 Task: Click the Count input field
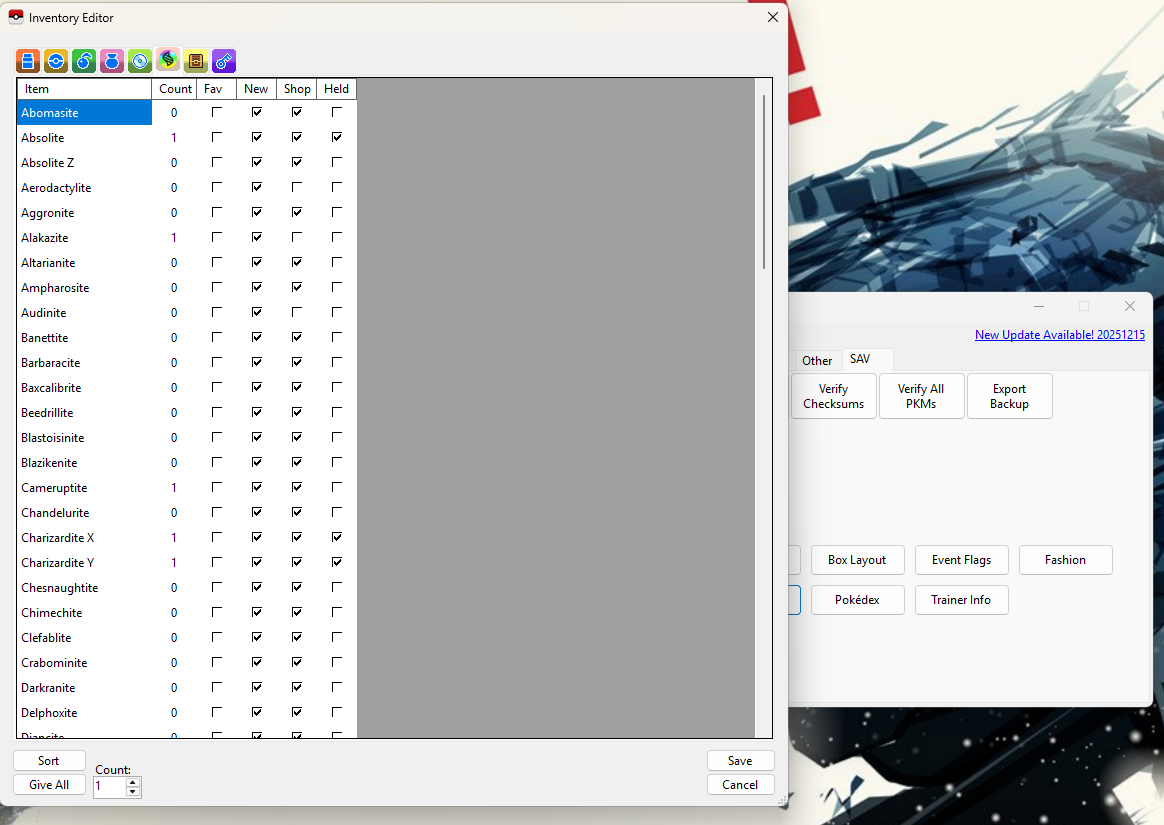(109, 787)
